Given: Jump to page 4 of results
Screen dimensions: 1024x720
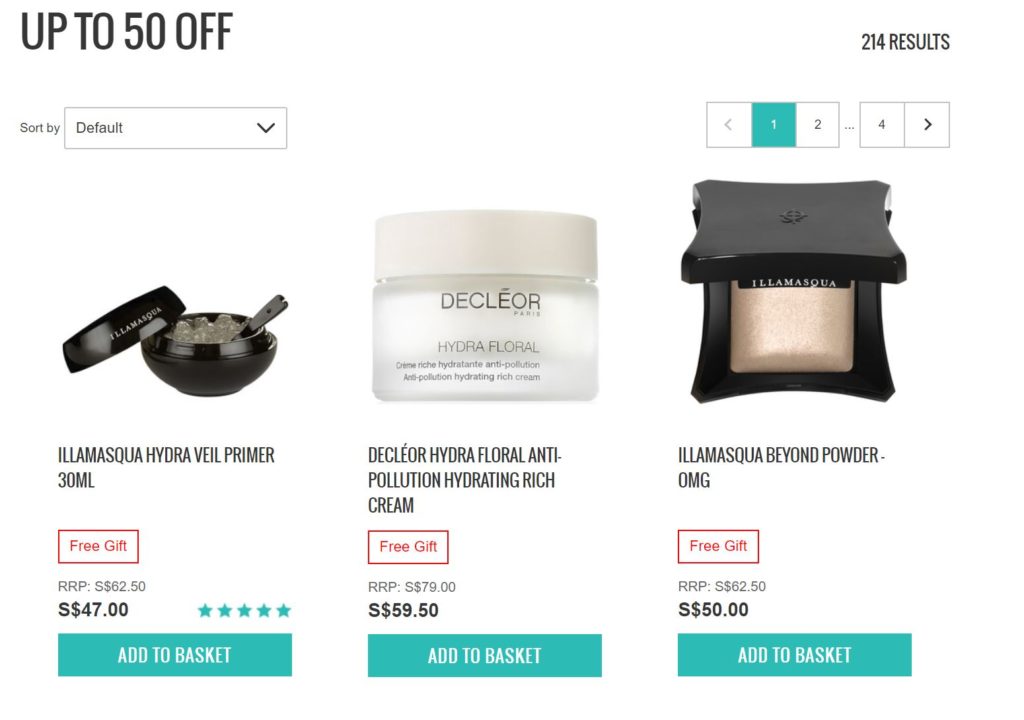Looking at the screenshot, I should point(882,125).
